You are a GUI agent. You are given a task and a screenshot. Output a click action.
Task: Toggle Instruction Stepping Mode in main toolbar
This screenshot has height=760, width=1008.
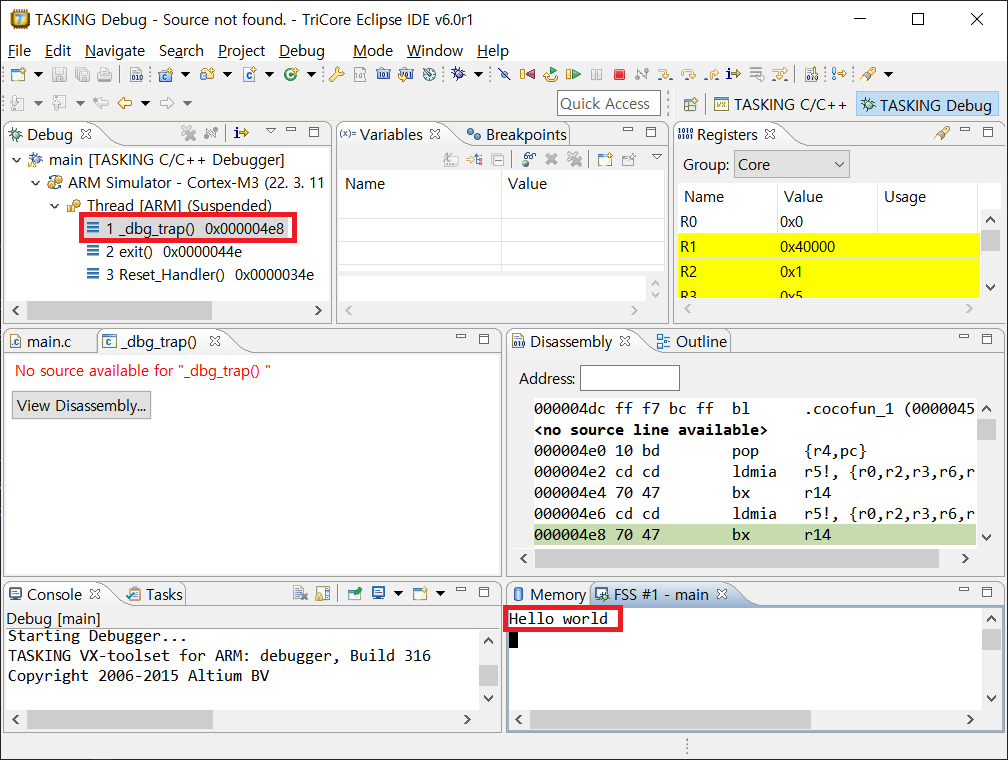click(x=733, y=75)
